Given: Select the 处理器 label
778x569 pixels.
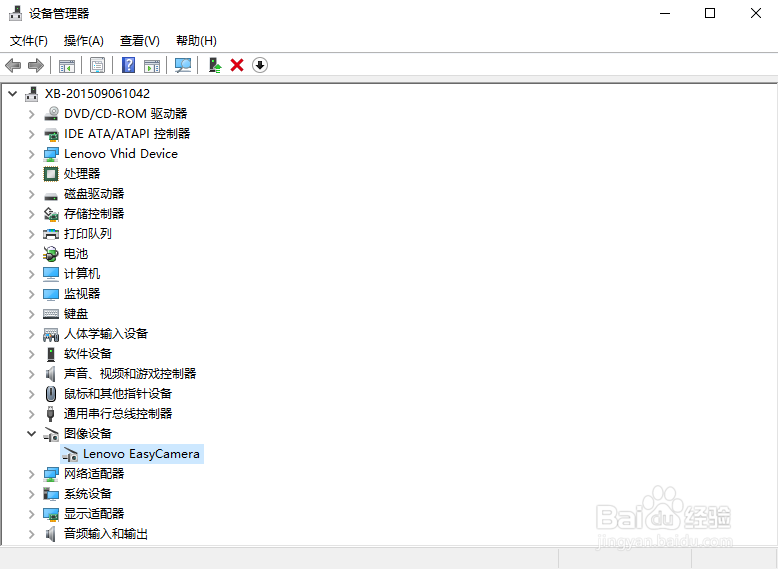Looking at the screenshot, I should click(x=82, y=174).
